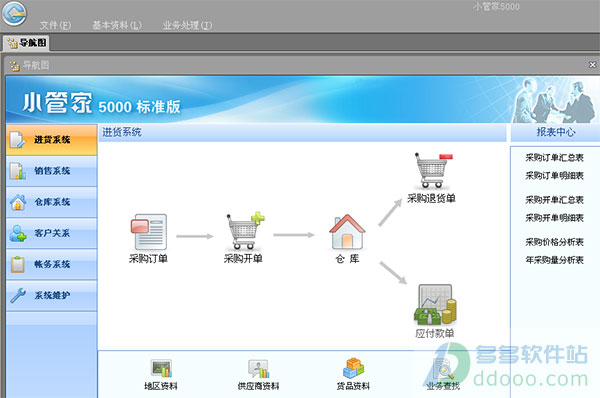600x398 pixels.
Task: Open the 采购开单 shopping cart icon
Action: click(245, 231)
